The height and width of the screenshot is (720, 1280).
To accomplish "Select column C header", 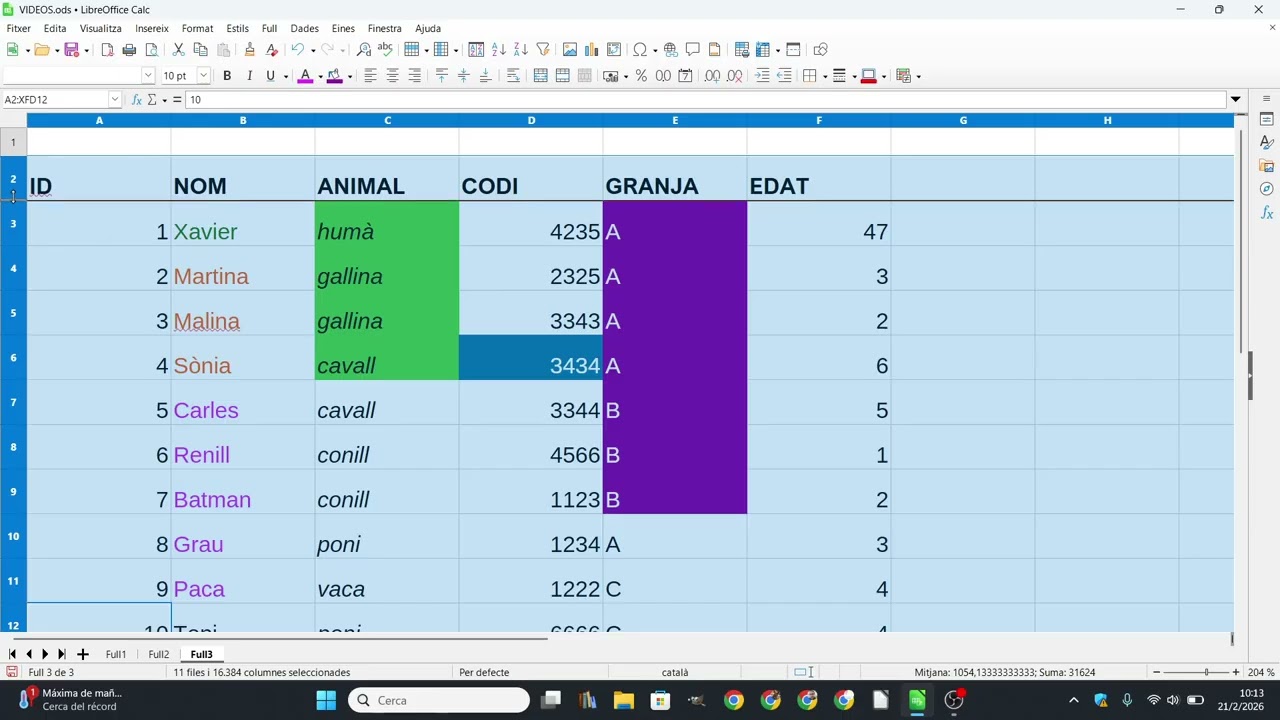I will pyautogui.click(x=387, y=120).
